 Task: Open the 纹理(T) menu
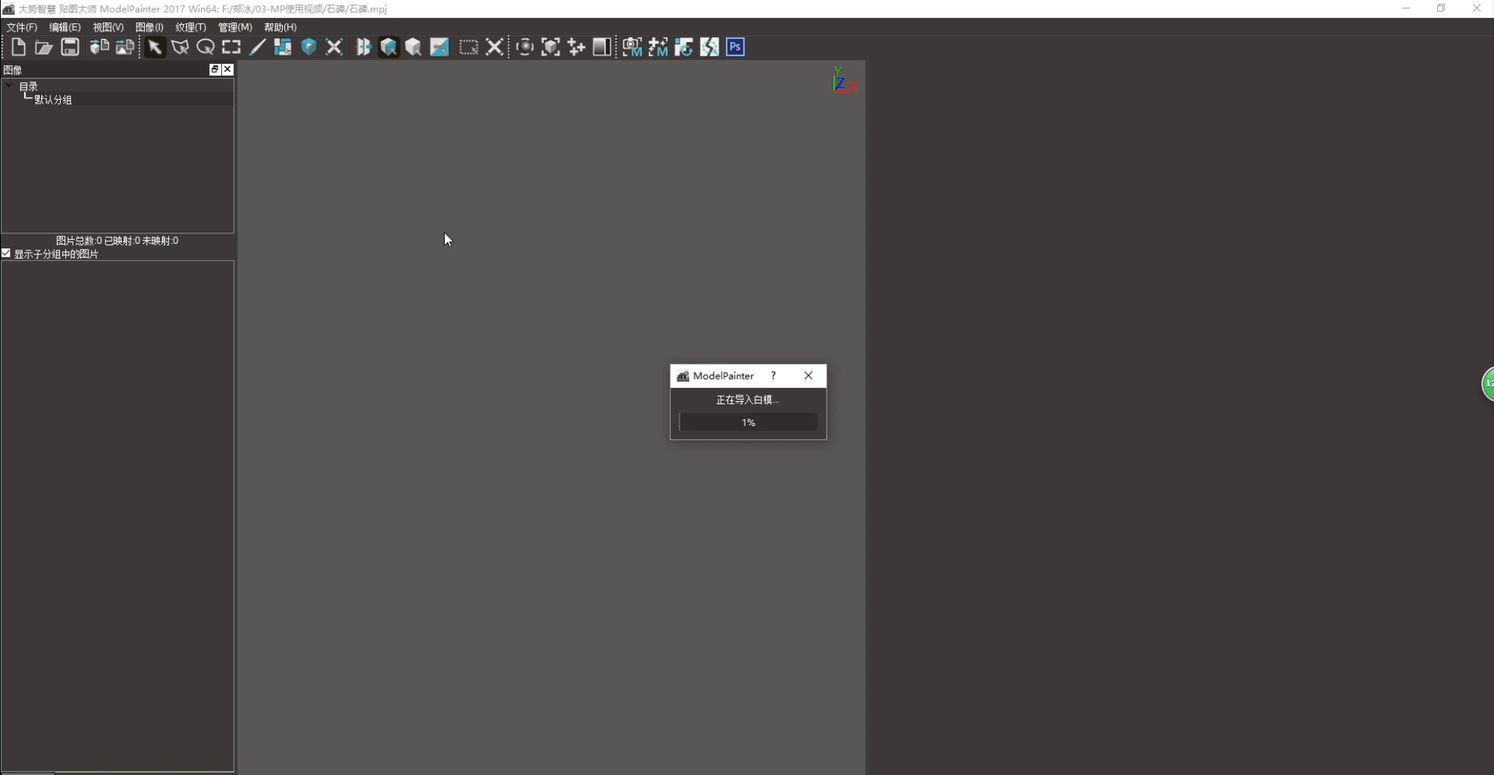(190, 27)
